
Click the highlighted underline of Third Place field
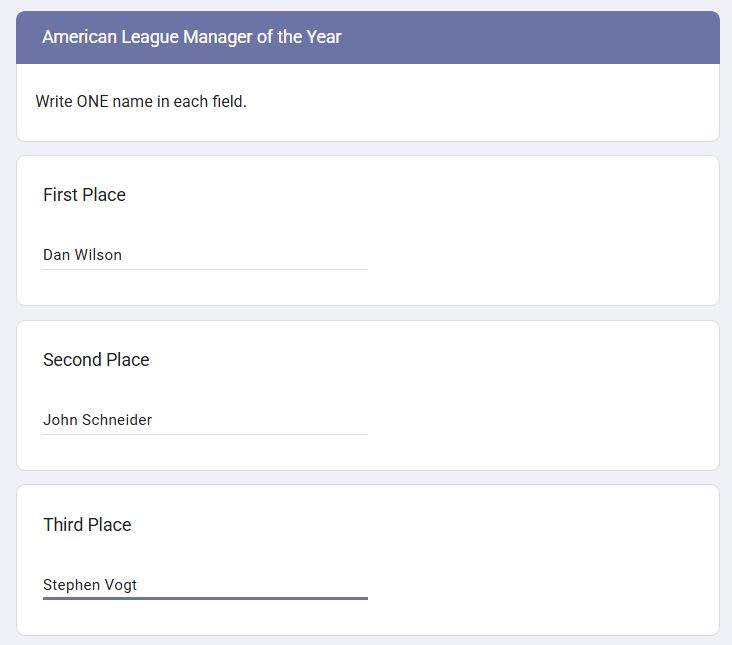(x=205, y=598)
